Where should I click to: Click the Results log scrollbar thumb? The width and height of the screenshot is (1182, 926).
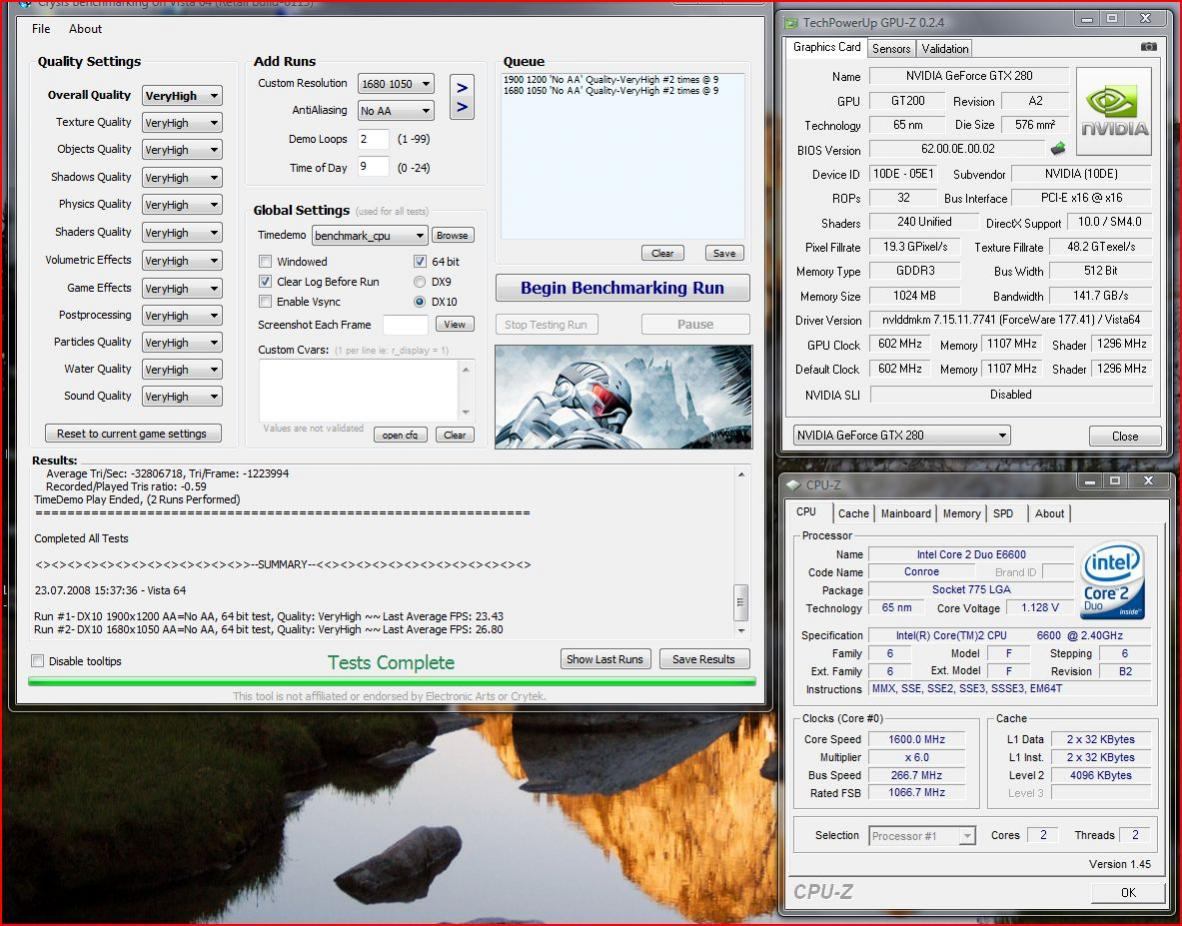tap(740, 602)
